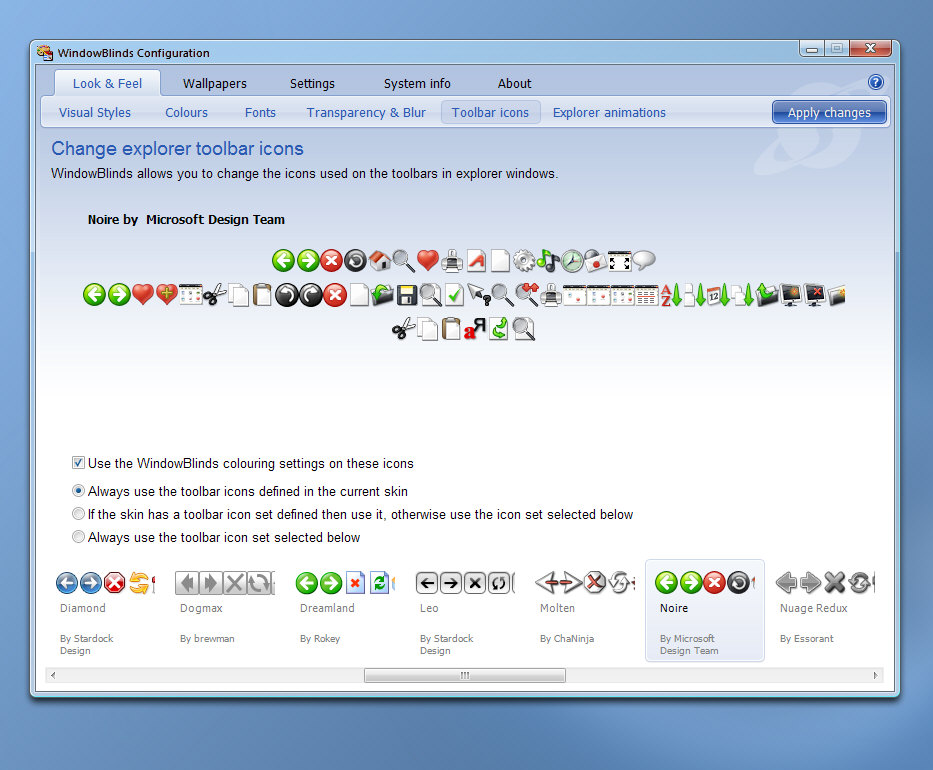Choose the Dreamland icon set
Screen dimensions: 933x770
[x=346, y=611]
